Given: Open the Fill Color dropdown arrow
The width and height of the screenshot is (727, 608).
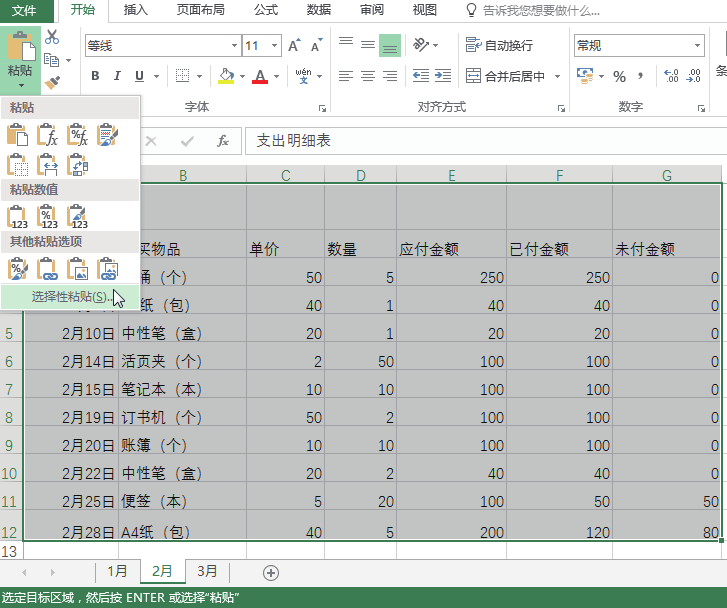Looking at the screenshot, I should [x=242, y=76].
